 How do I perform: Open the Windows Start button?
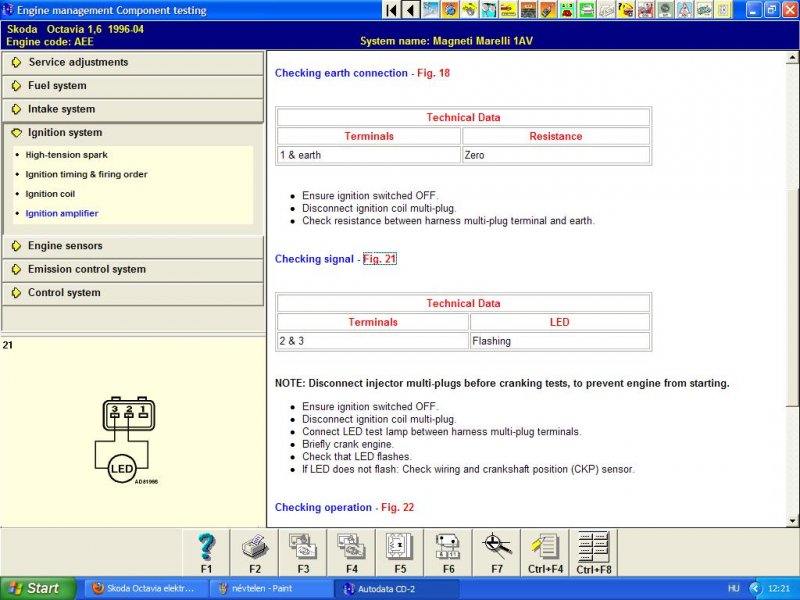(38, 588)
